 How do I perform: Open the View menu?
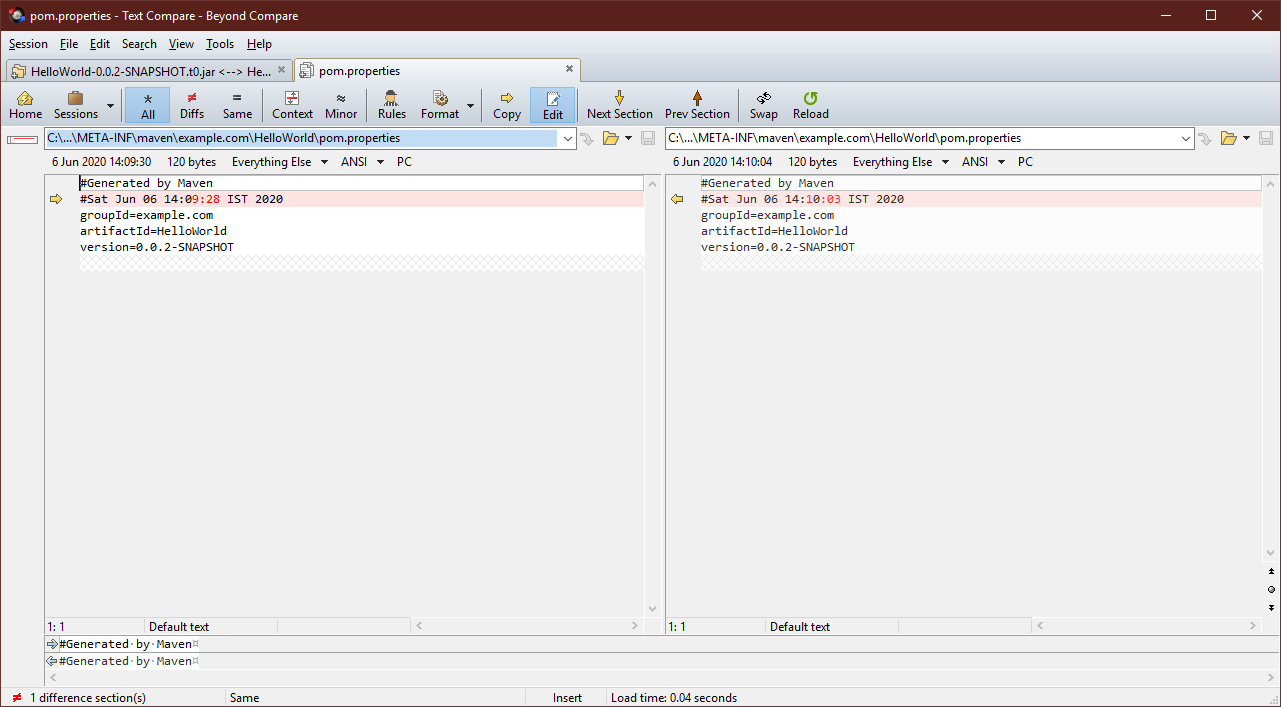[181, 44]
